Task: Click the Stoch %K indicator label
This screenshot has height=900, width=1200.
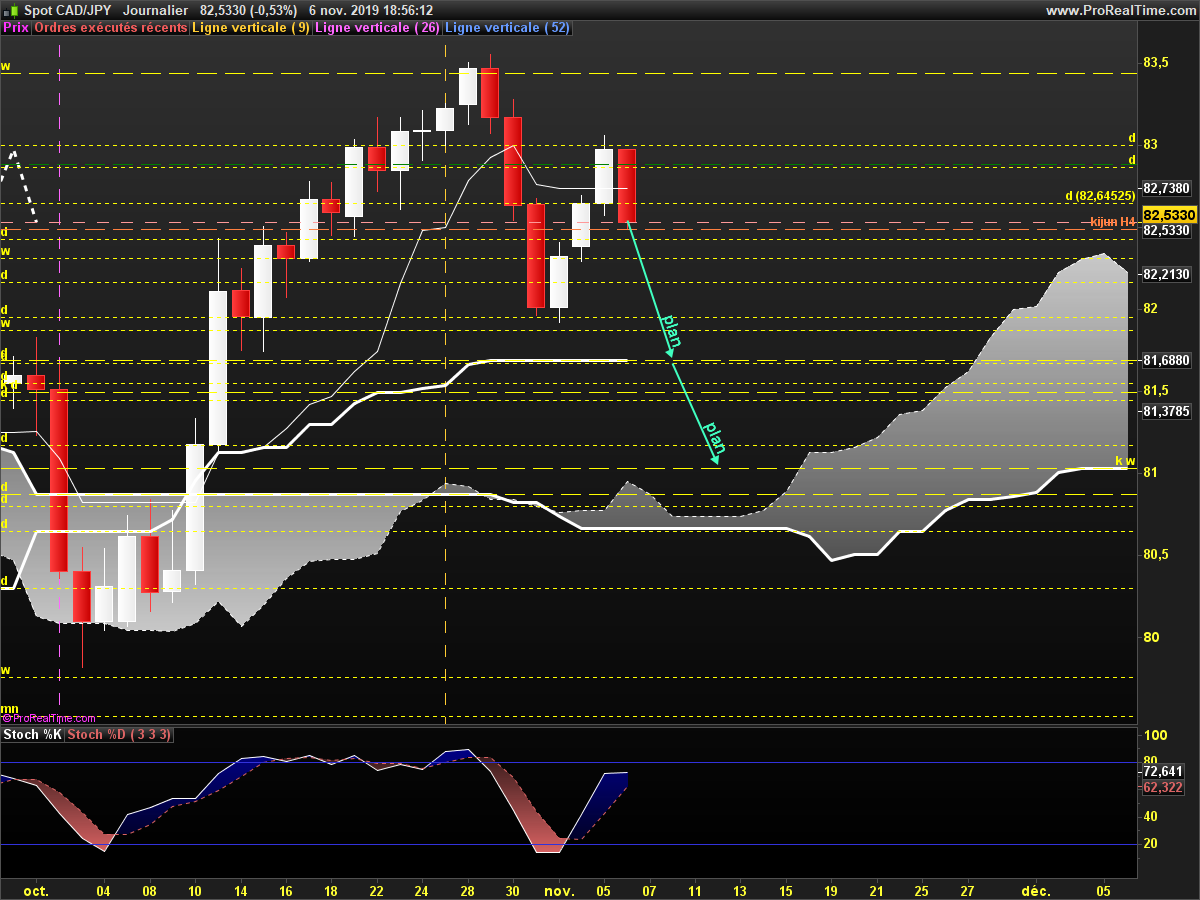Action: tap(32, 735)
